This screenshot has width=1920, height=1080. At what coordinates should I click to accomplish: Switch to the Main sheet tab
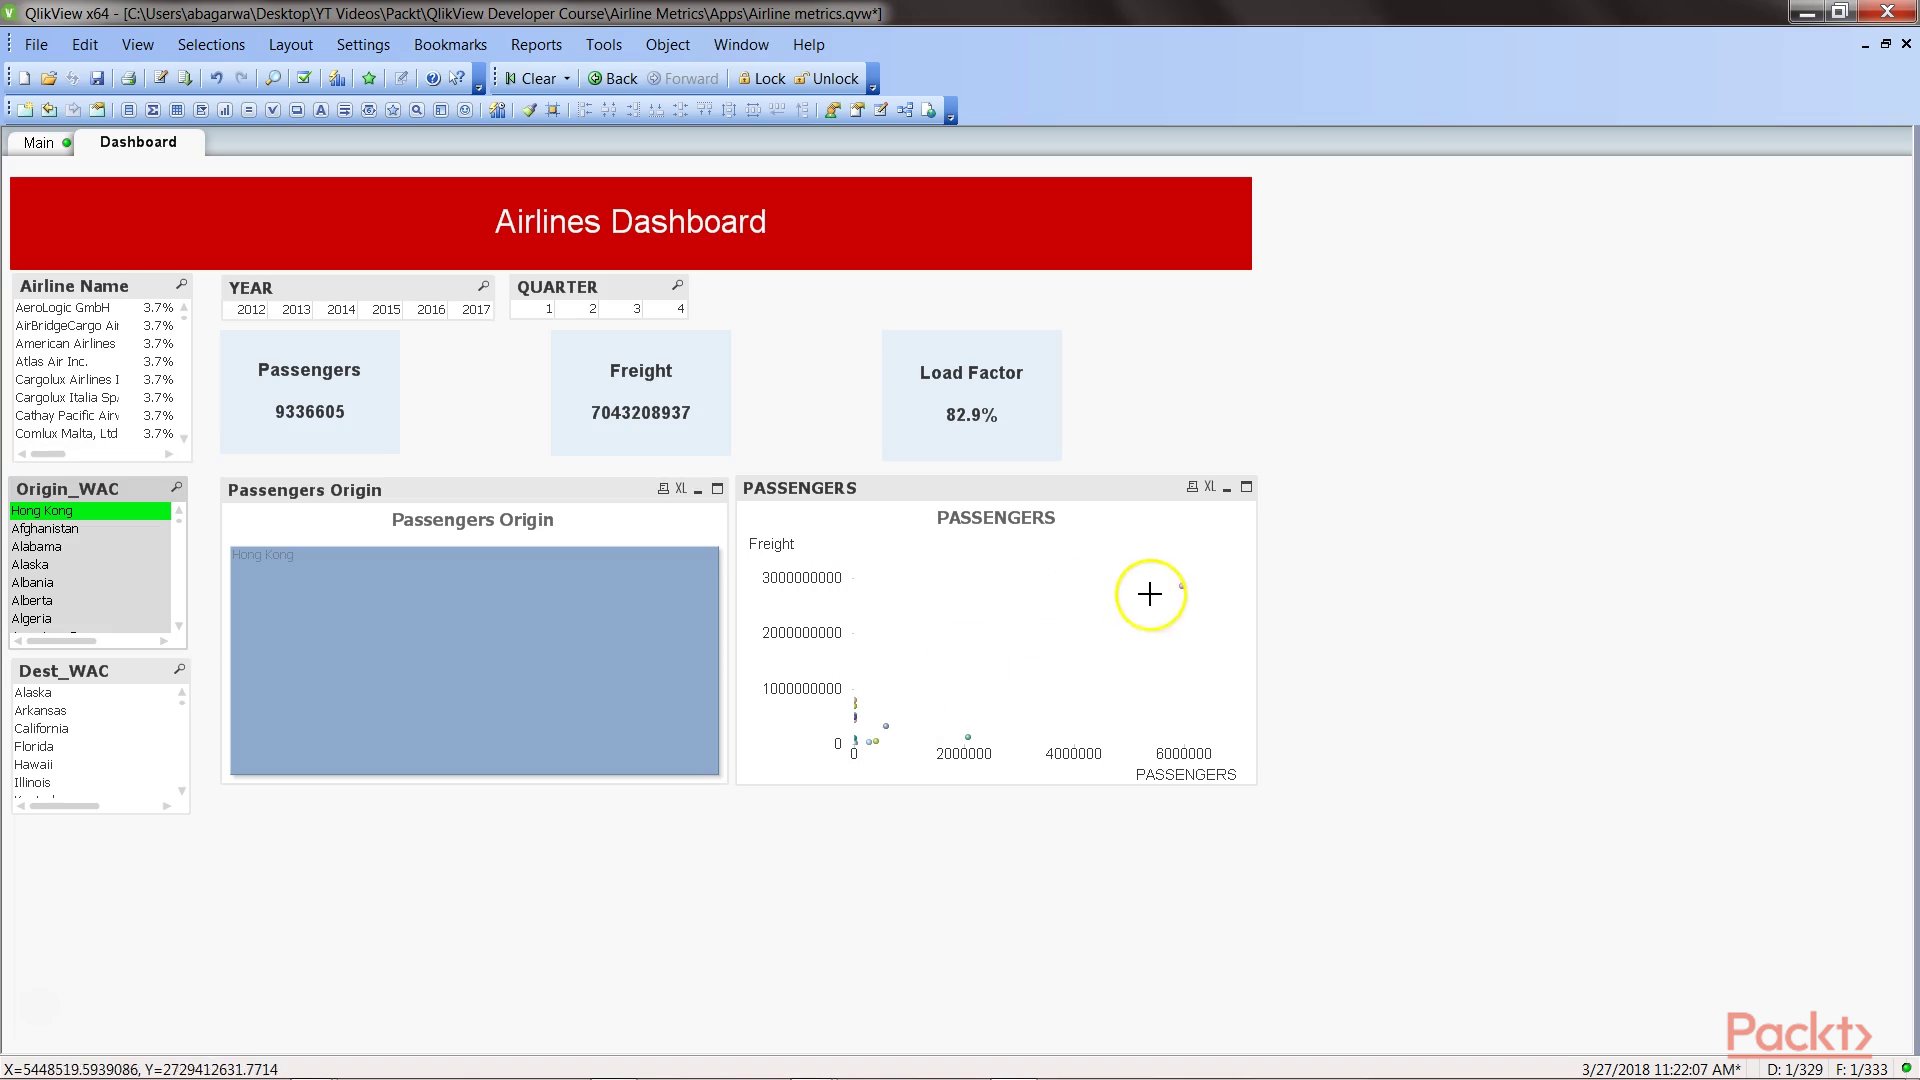coord(39,143)
